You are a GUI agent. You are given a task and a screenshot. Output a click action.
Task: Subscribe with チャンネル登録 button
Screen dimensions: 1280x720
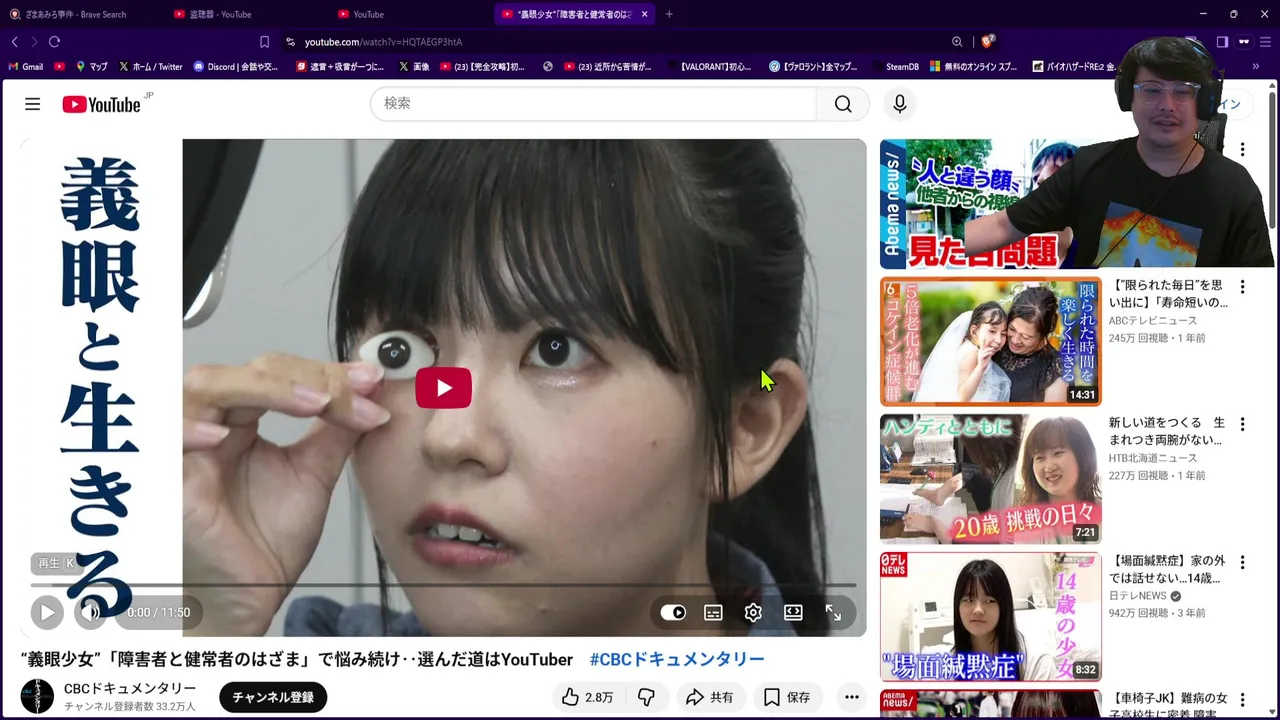[273, 697]
